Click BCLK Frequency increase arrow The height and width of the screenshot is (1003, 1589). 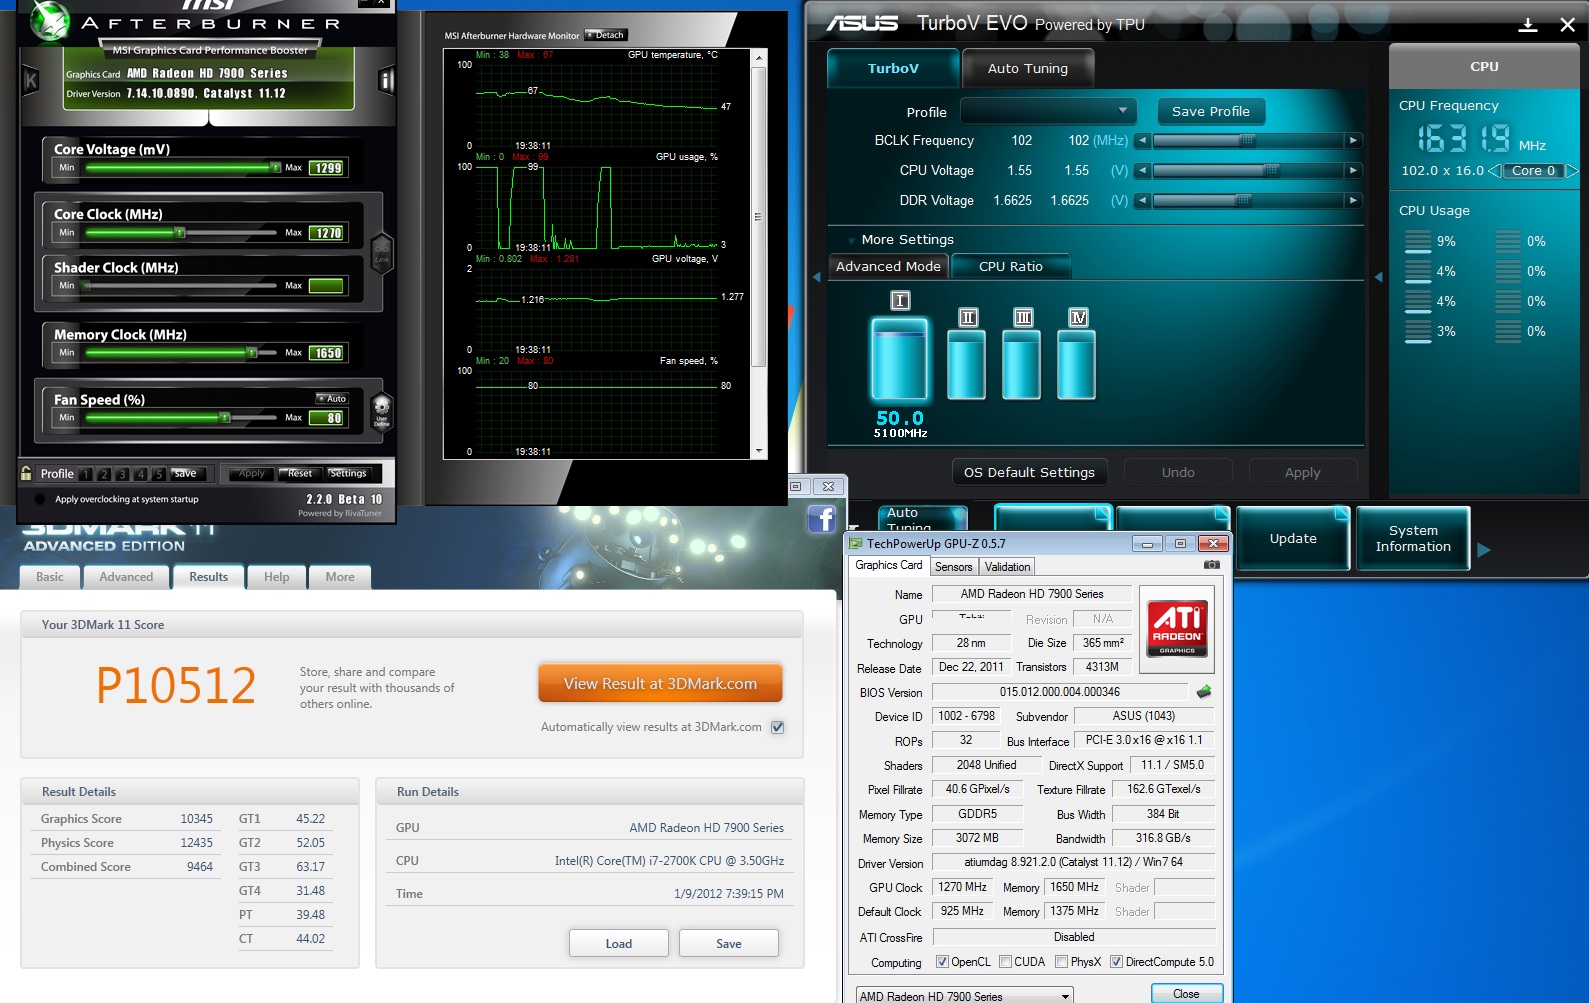(1353, 141)
